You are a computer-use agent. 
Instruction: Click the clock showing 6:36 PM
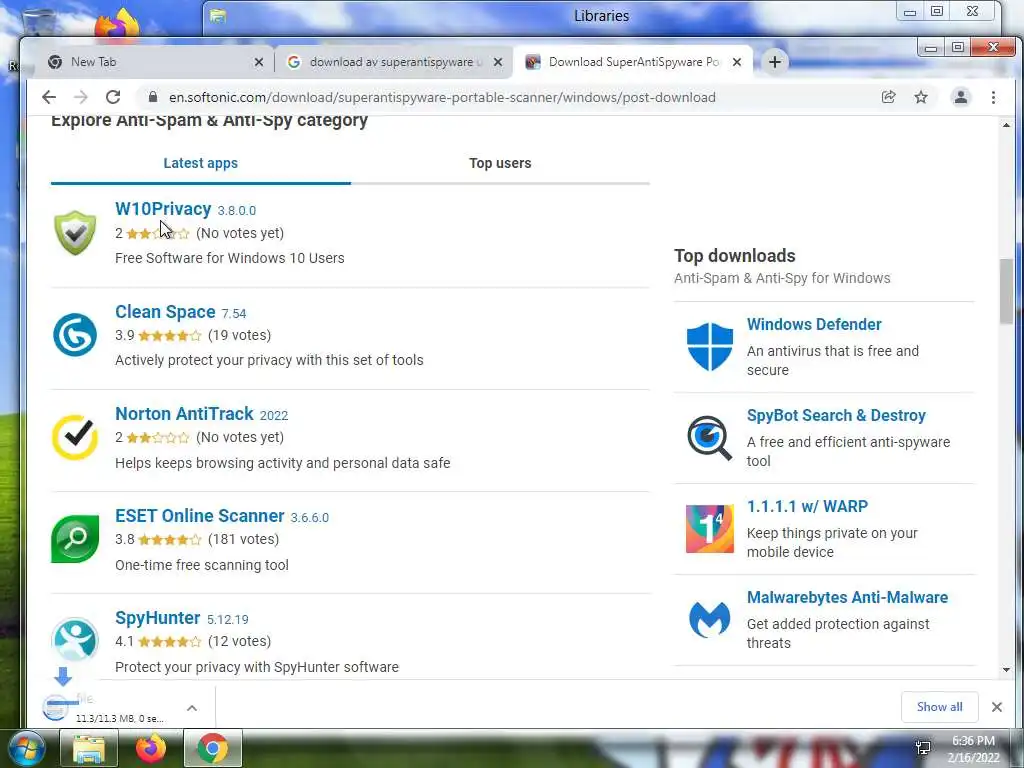(x=973, y=741)
